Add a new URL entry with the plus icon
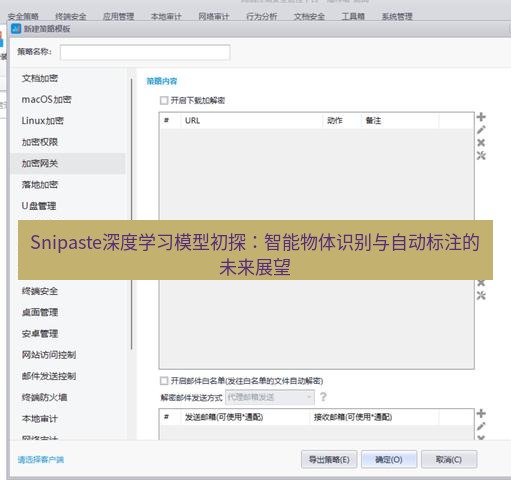The width and height of the screenshot is (511, 500). 481,117
